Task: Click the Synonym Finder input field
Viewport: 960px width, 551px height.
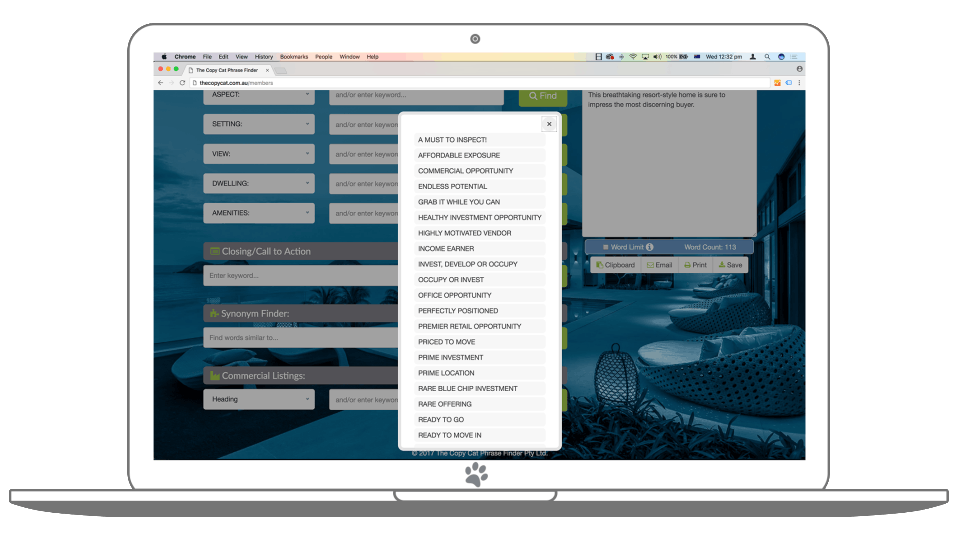Action: (301, 338)
